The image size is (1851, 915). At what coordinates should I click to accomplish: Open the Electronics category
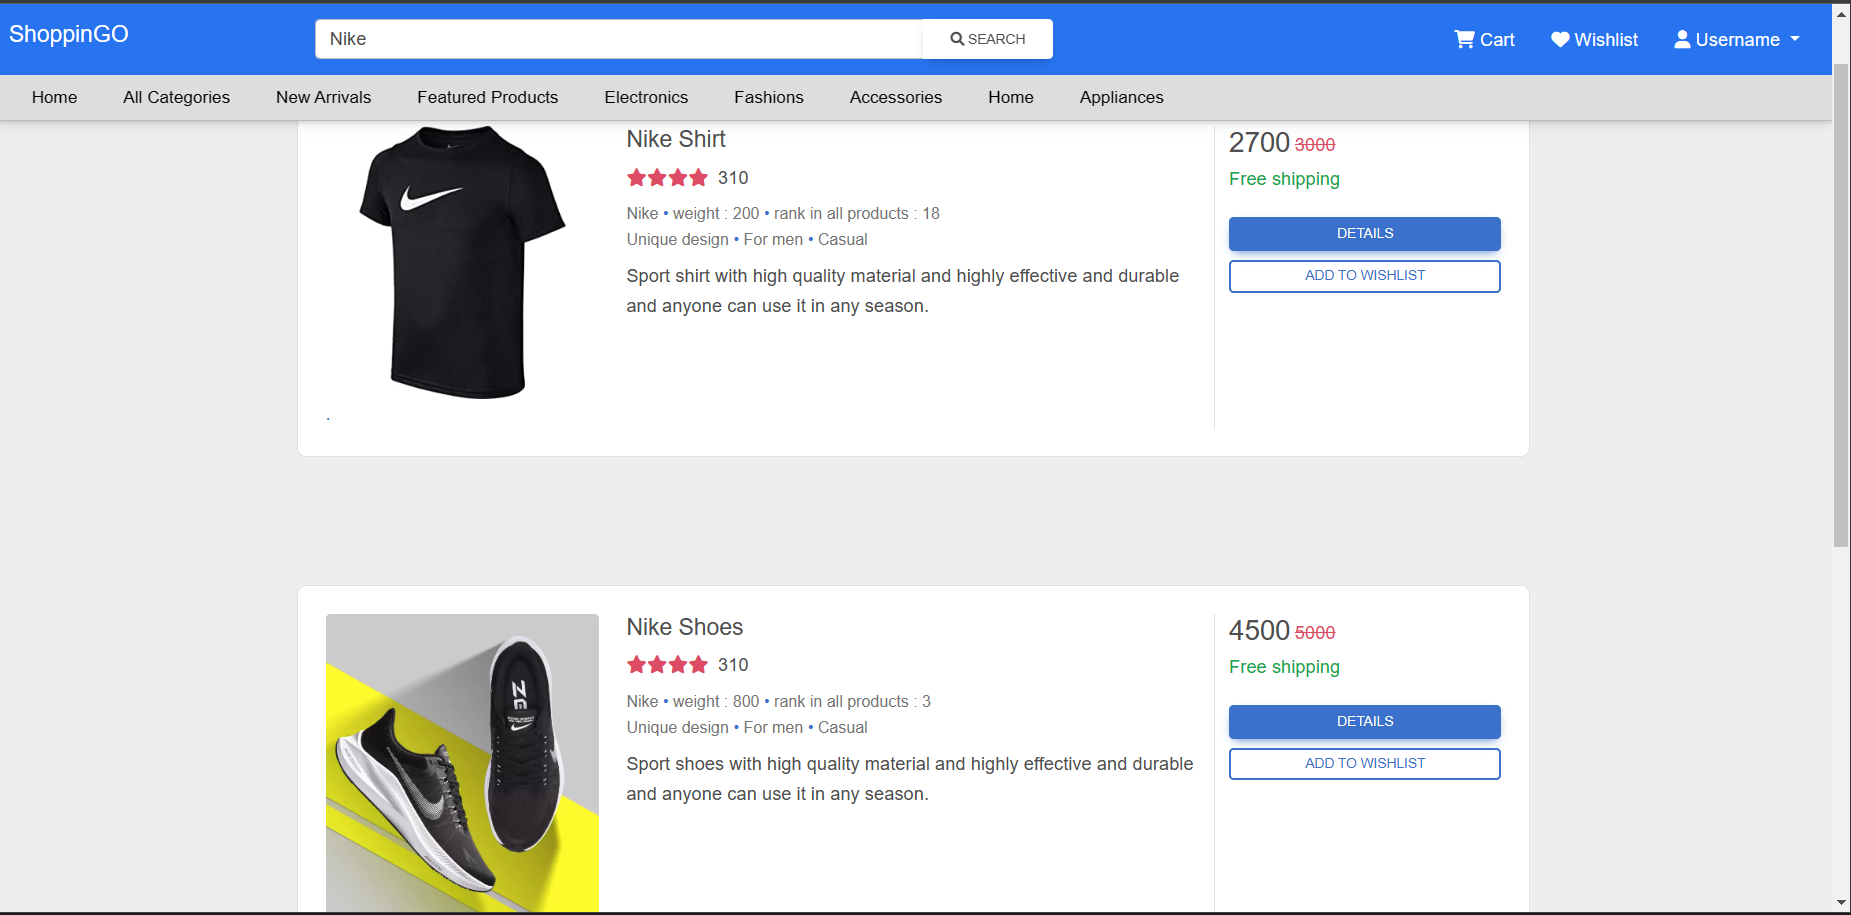[x=646, y=97]
